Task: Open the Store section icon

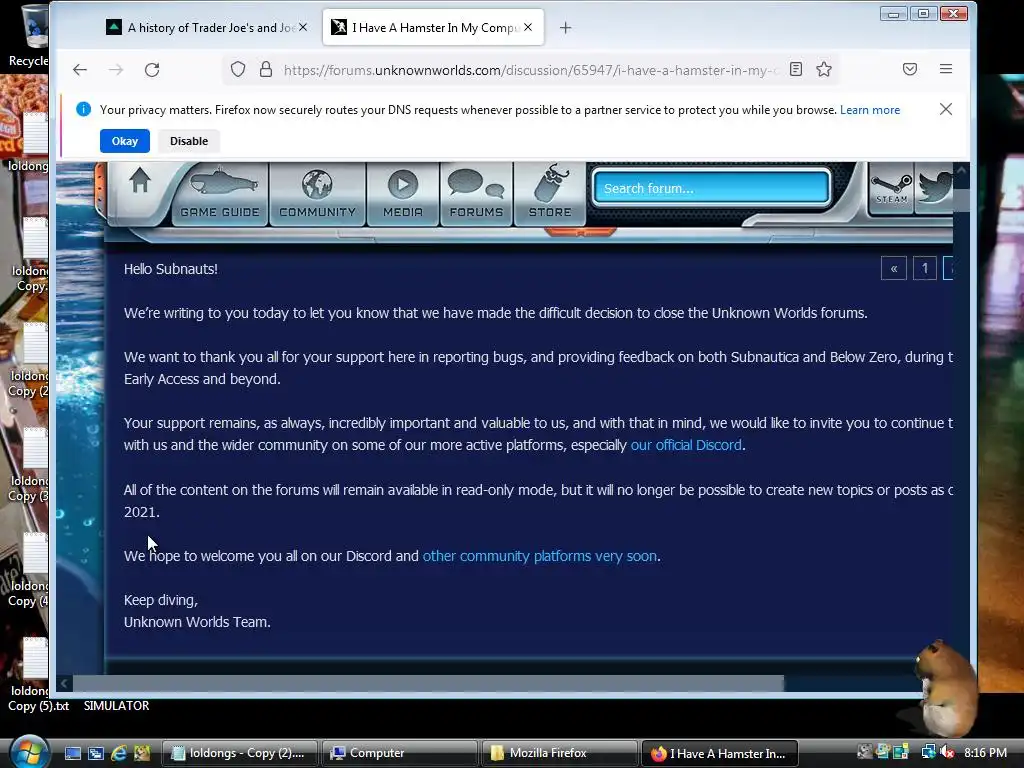Action: [550, 194]
